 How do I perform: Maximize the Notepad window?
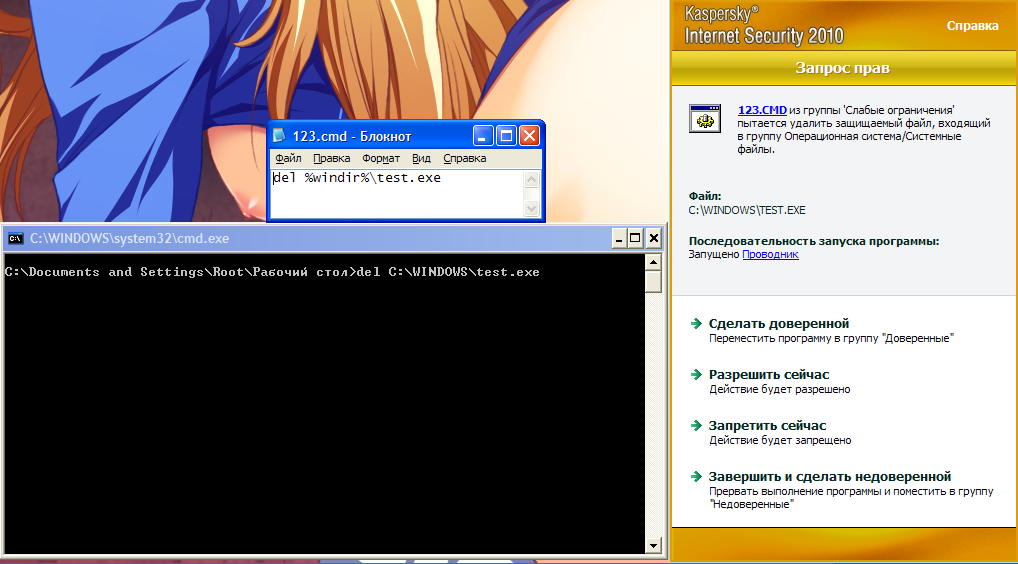pyautogui.click(x=506, y=136)
